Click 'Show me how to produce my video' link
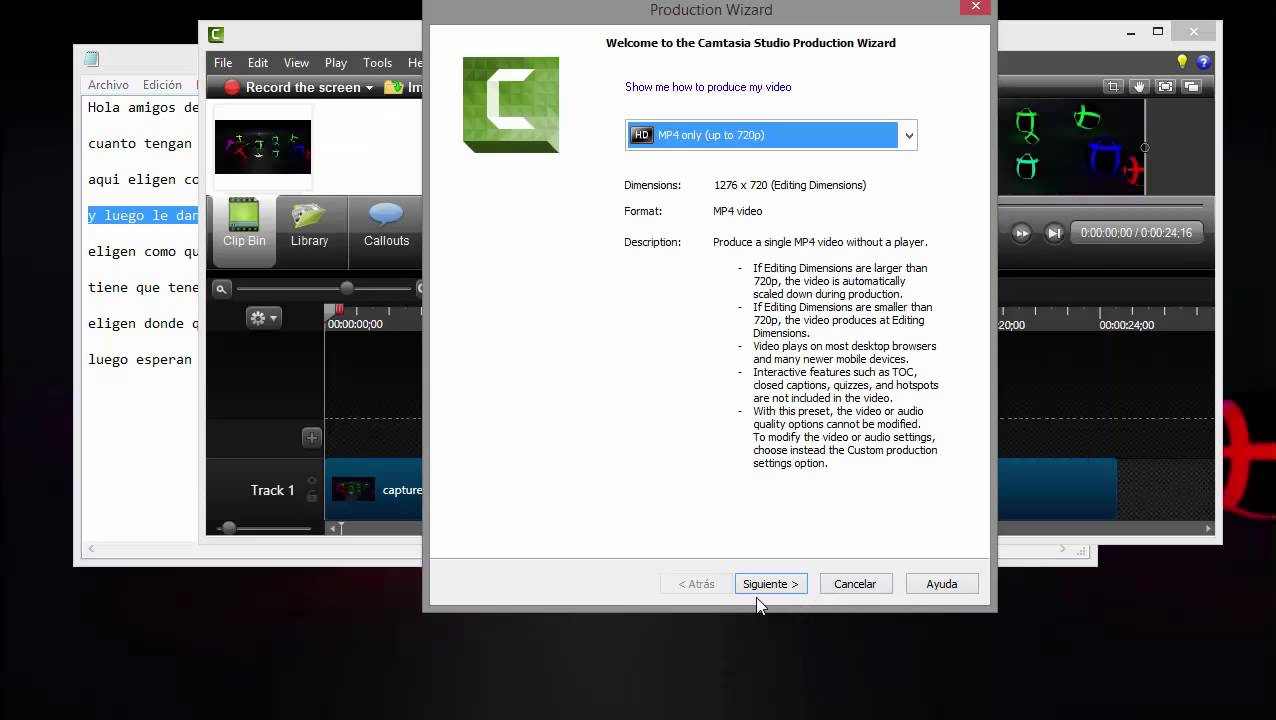This screenshot has width=1276, height=720. [x=708, y=87]
